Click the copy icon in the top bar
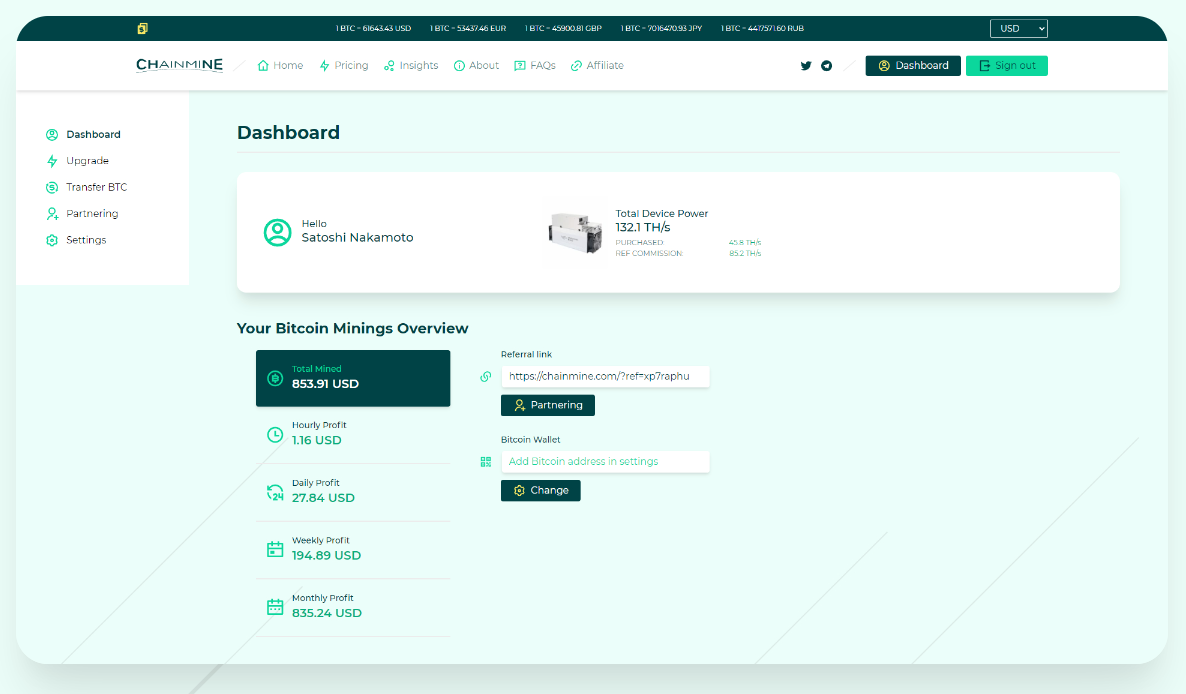Image resolution: width=1186 pixels, height=694 pixels. (142, 29)
